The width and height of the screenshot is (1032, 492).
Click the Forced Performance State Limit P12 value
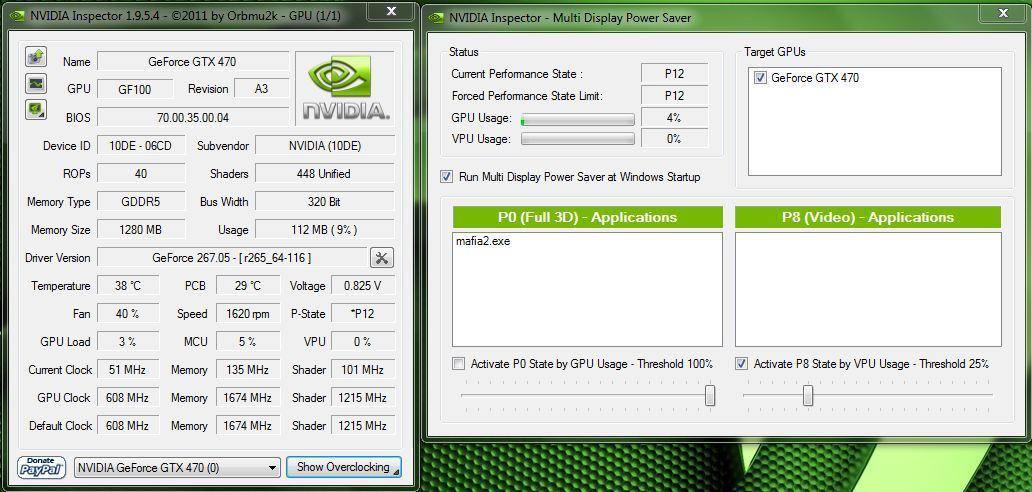pyautogui.click(x=675, y=95)
